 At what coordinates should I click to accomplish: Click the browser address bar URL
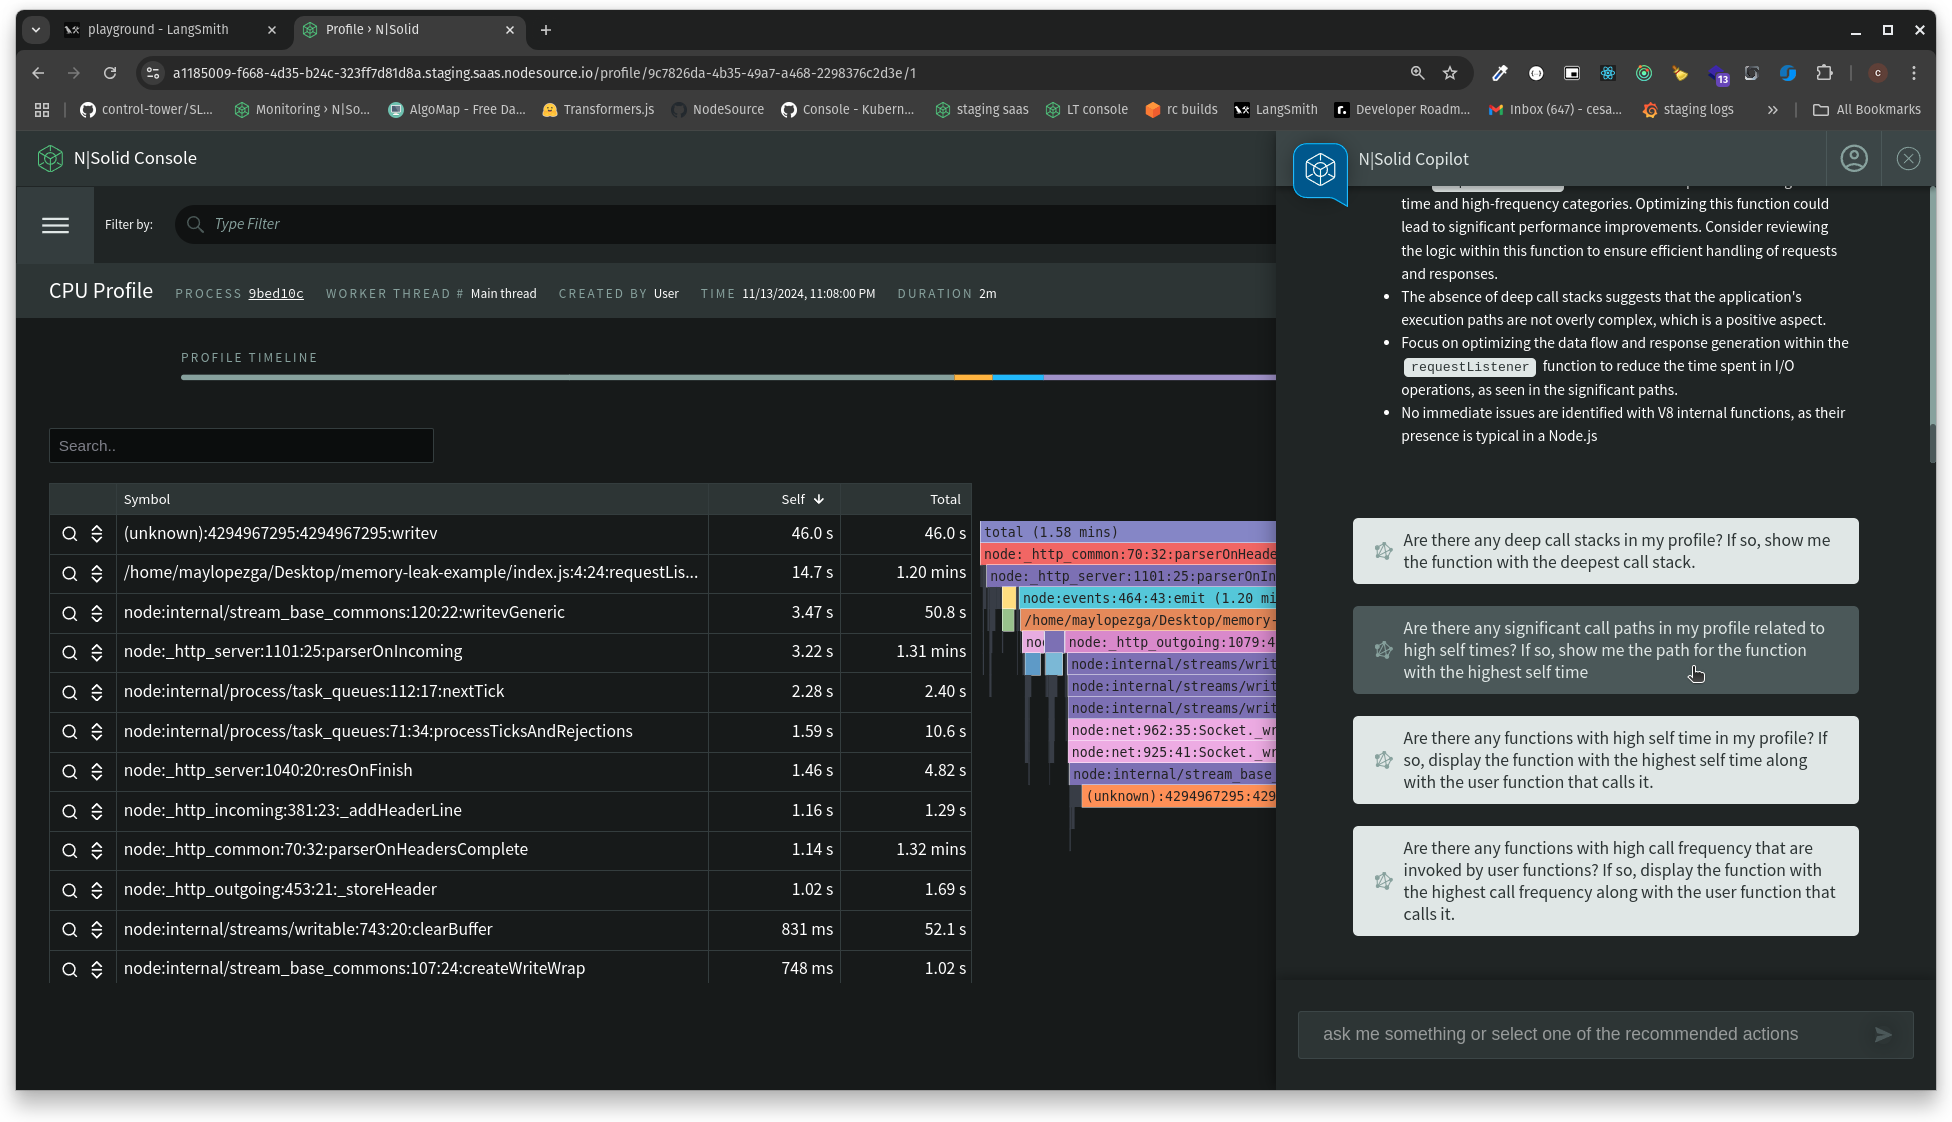coord(544,73)
